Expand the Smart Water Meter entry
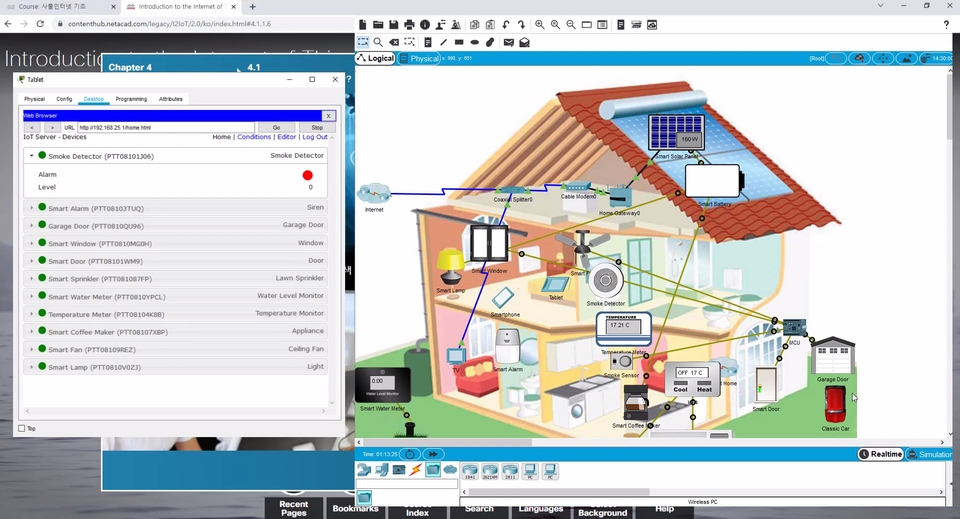The image size is (960, 519). pos(32,296)
